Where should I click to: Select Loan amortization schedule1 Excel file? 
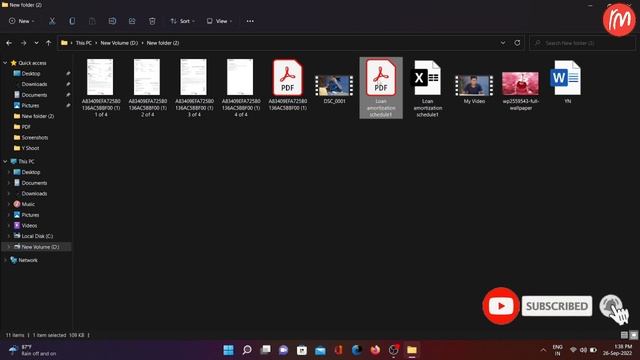[x=427, y=88]
